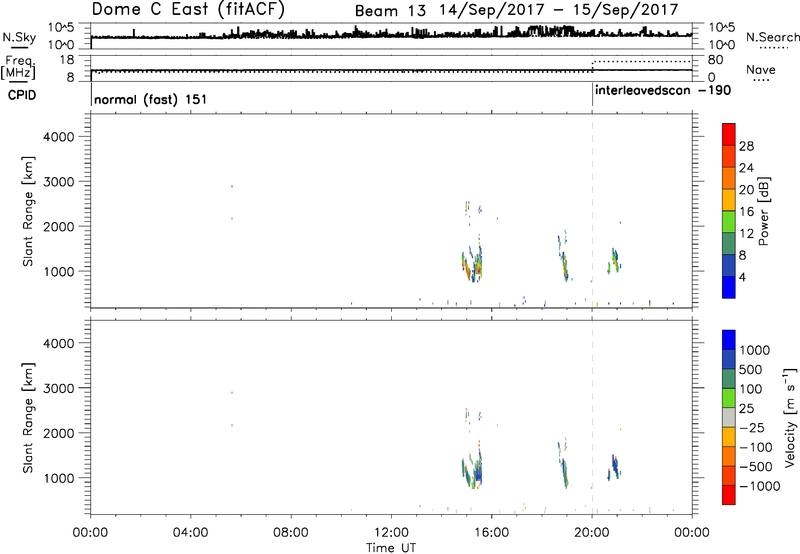The image size is (800, 554).
Task: Click the power colorbar value 28
Action: coord(746,146)
